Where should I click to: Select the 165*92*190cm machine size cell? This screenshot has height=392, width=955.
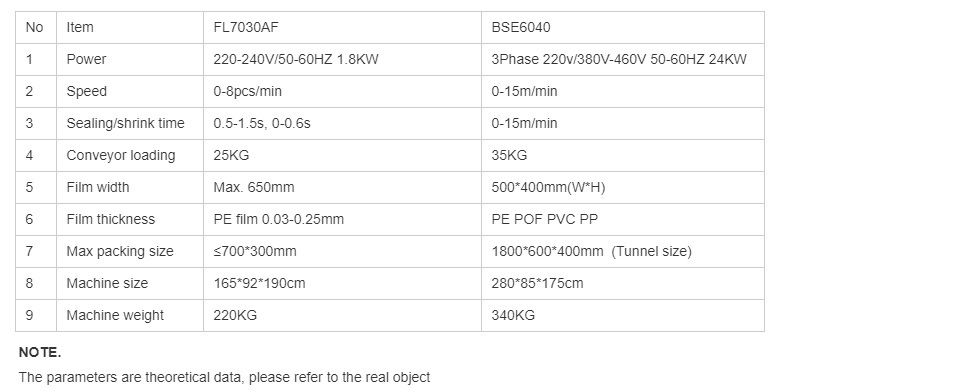[x=342, y=283]
